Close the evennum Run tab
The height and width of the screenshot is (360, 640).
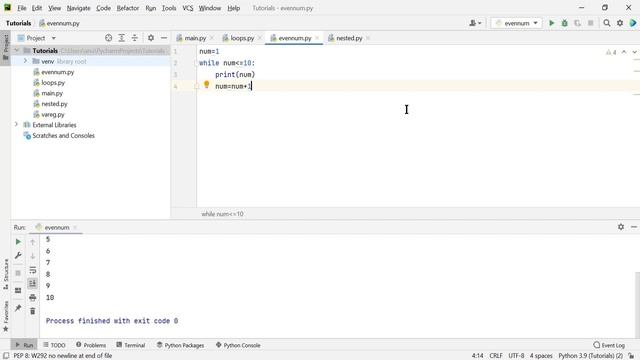pos(75,227)
